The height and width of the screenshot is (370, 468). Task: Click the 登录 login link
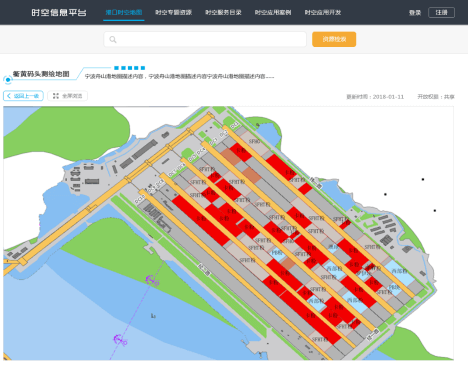pos(415,13)
